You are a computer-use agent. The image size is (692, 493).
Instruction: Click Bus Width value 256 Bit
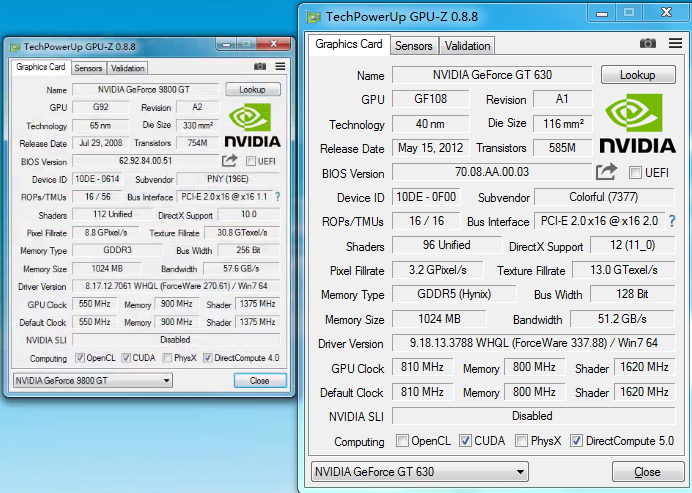point(248,250)
